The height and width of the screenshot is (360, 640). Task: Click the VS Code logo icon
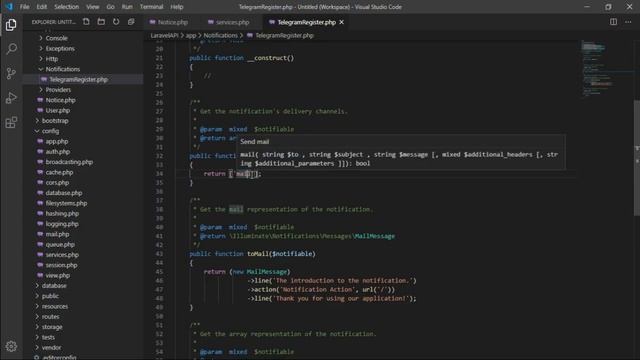click(9, 7)
